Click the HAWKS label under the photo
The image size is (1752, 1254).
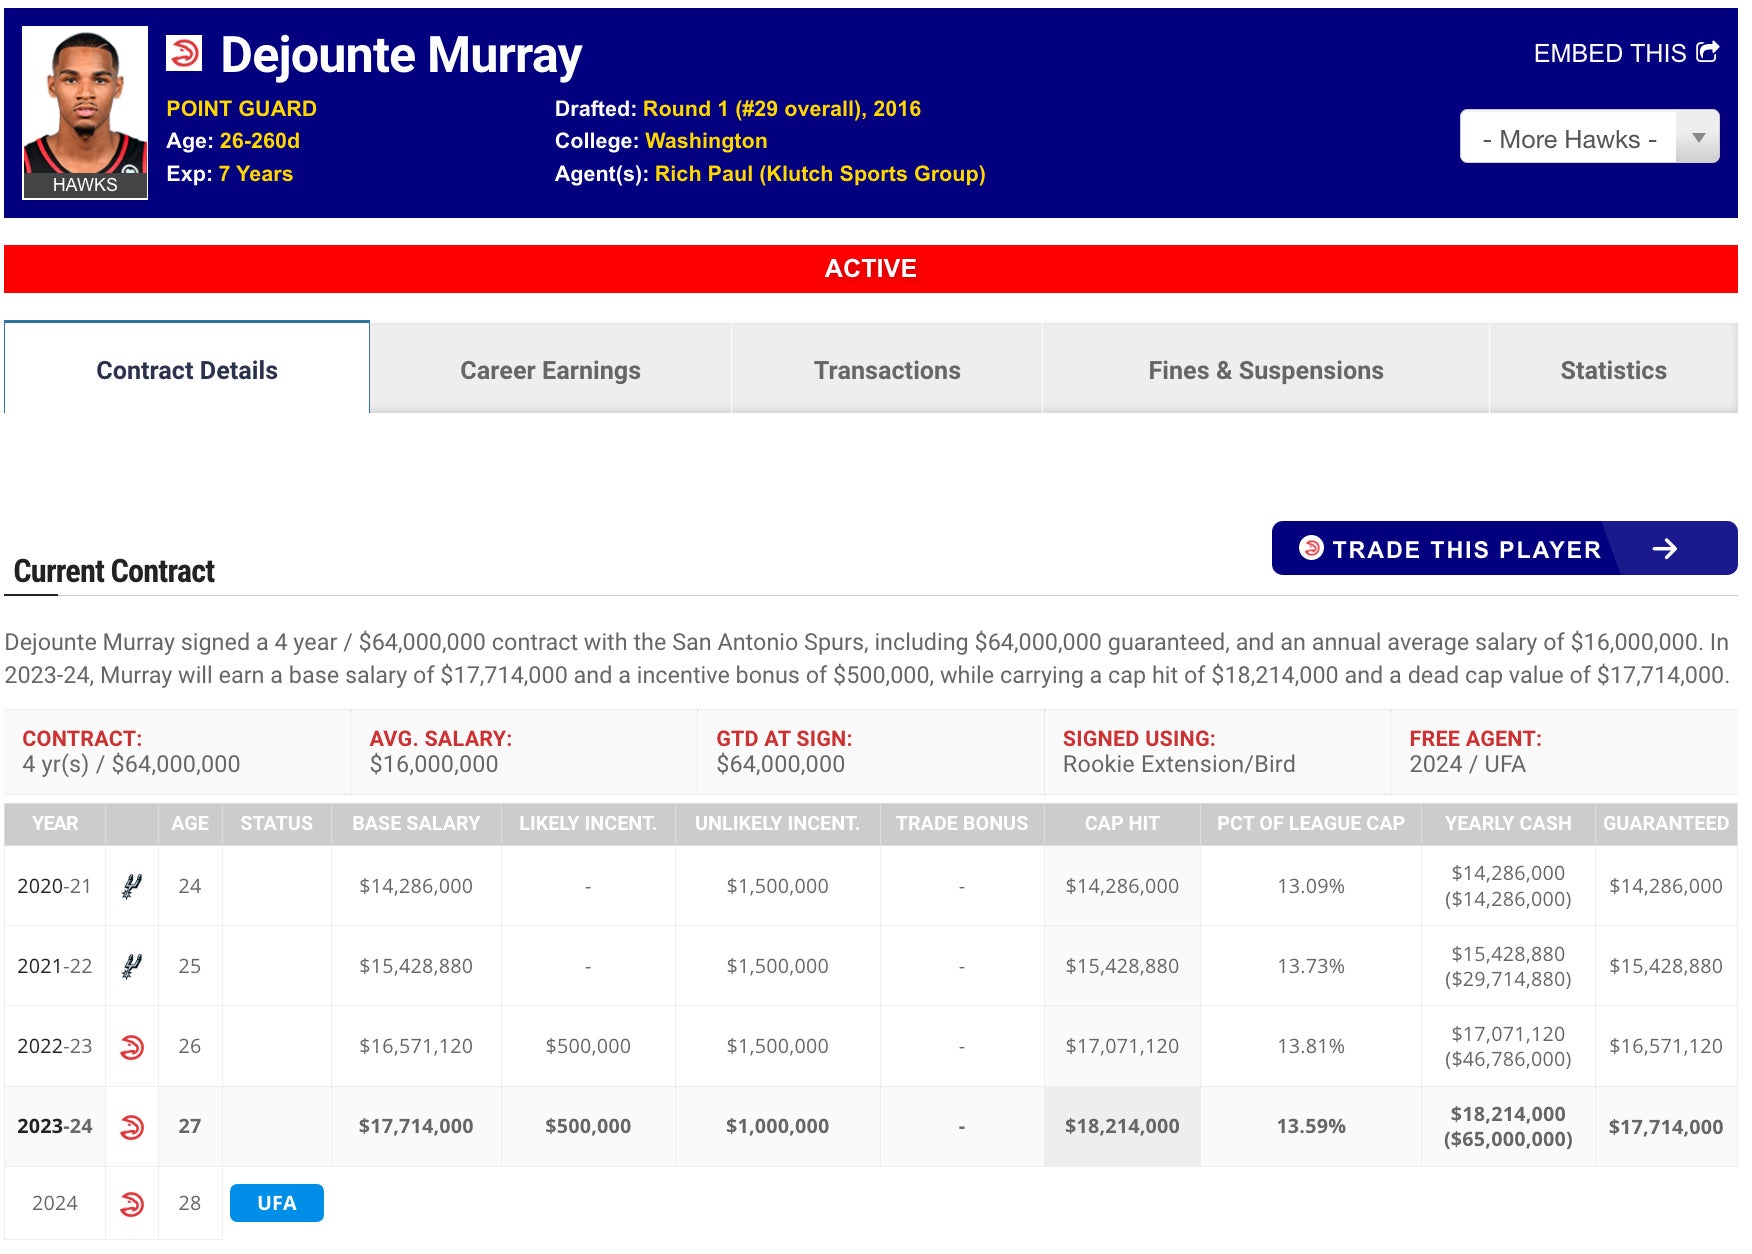tap(85, 185)
